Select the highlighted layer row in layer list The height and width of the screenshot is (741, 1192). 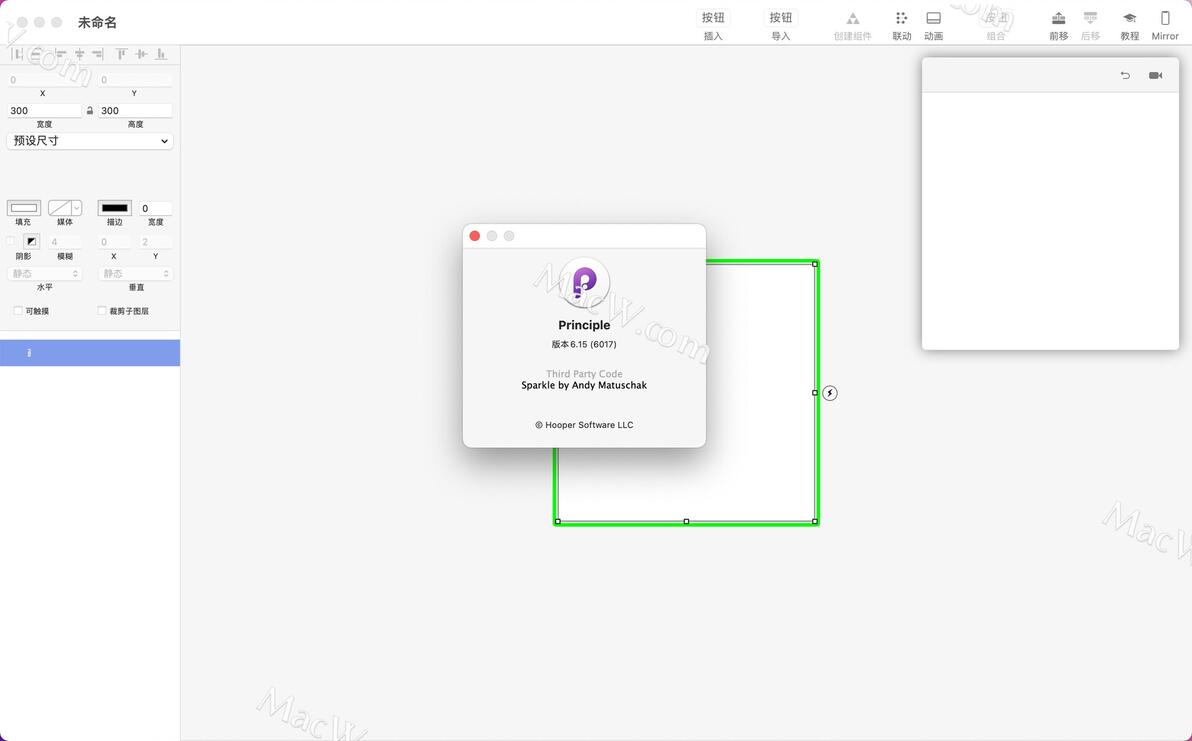90,353
